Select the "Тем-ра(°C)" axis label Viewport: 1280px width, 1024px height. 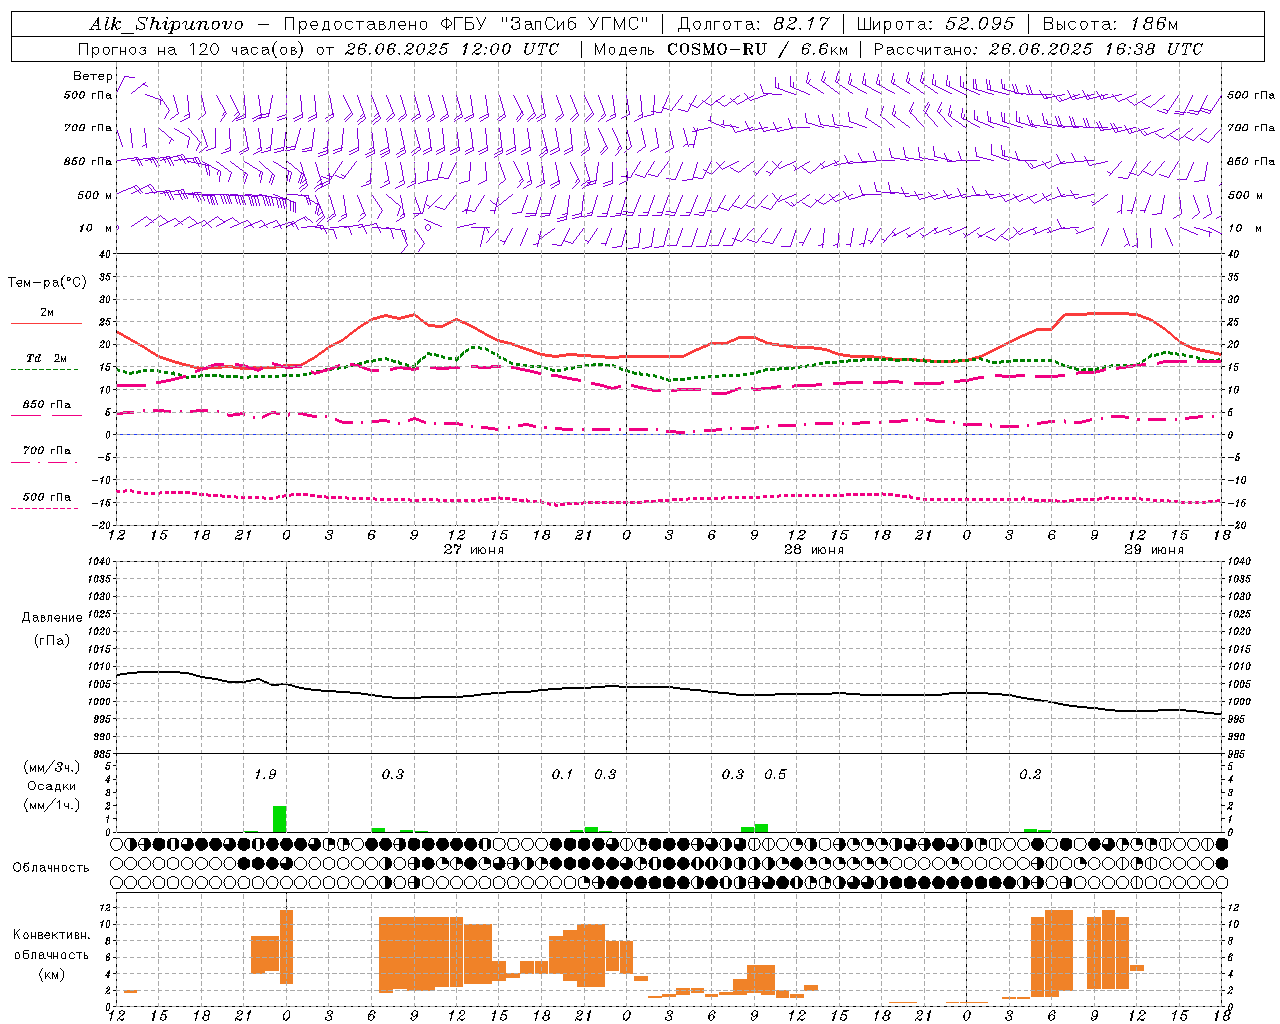47,283
